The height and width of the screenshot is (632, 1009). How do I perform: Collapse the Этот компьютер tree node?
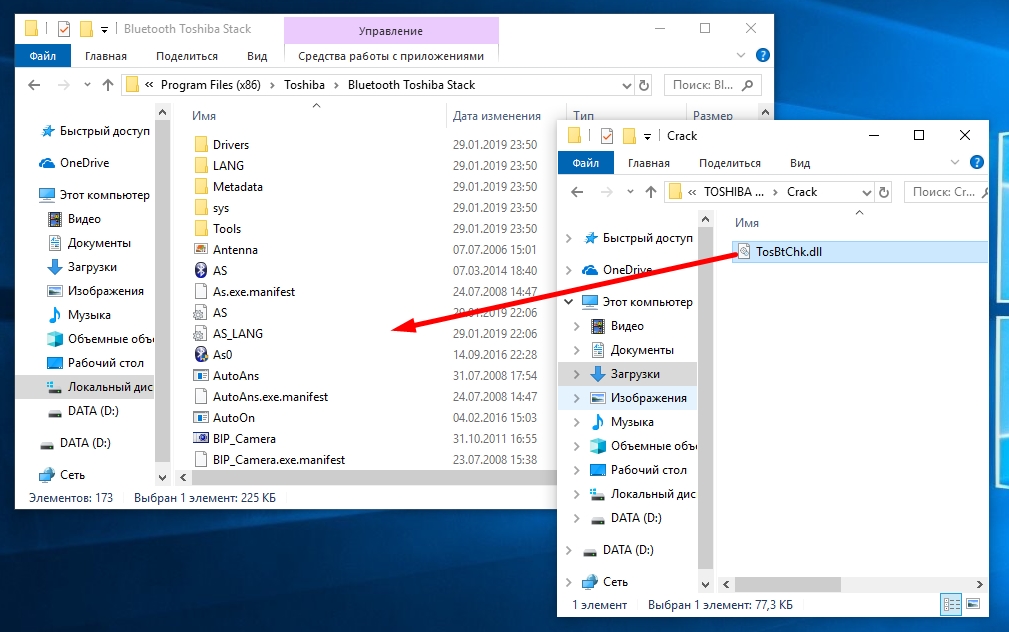[569, 302]
